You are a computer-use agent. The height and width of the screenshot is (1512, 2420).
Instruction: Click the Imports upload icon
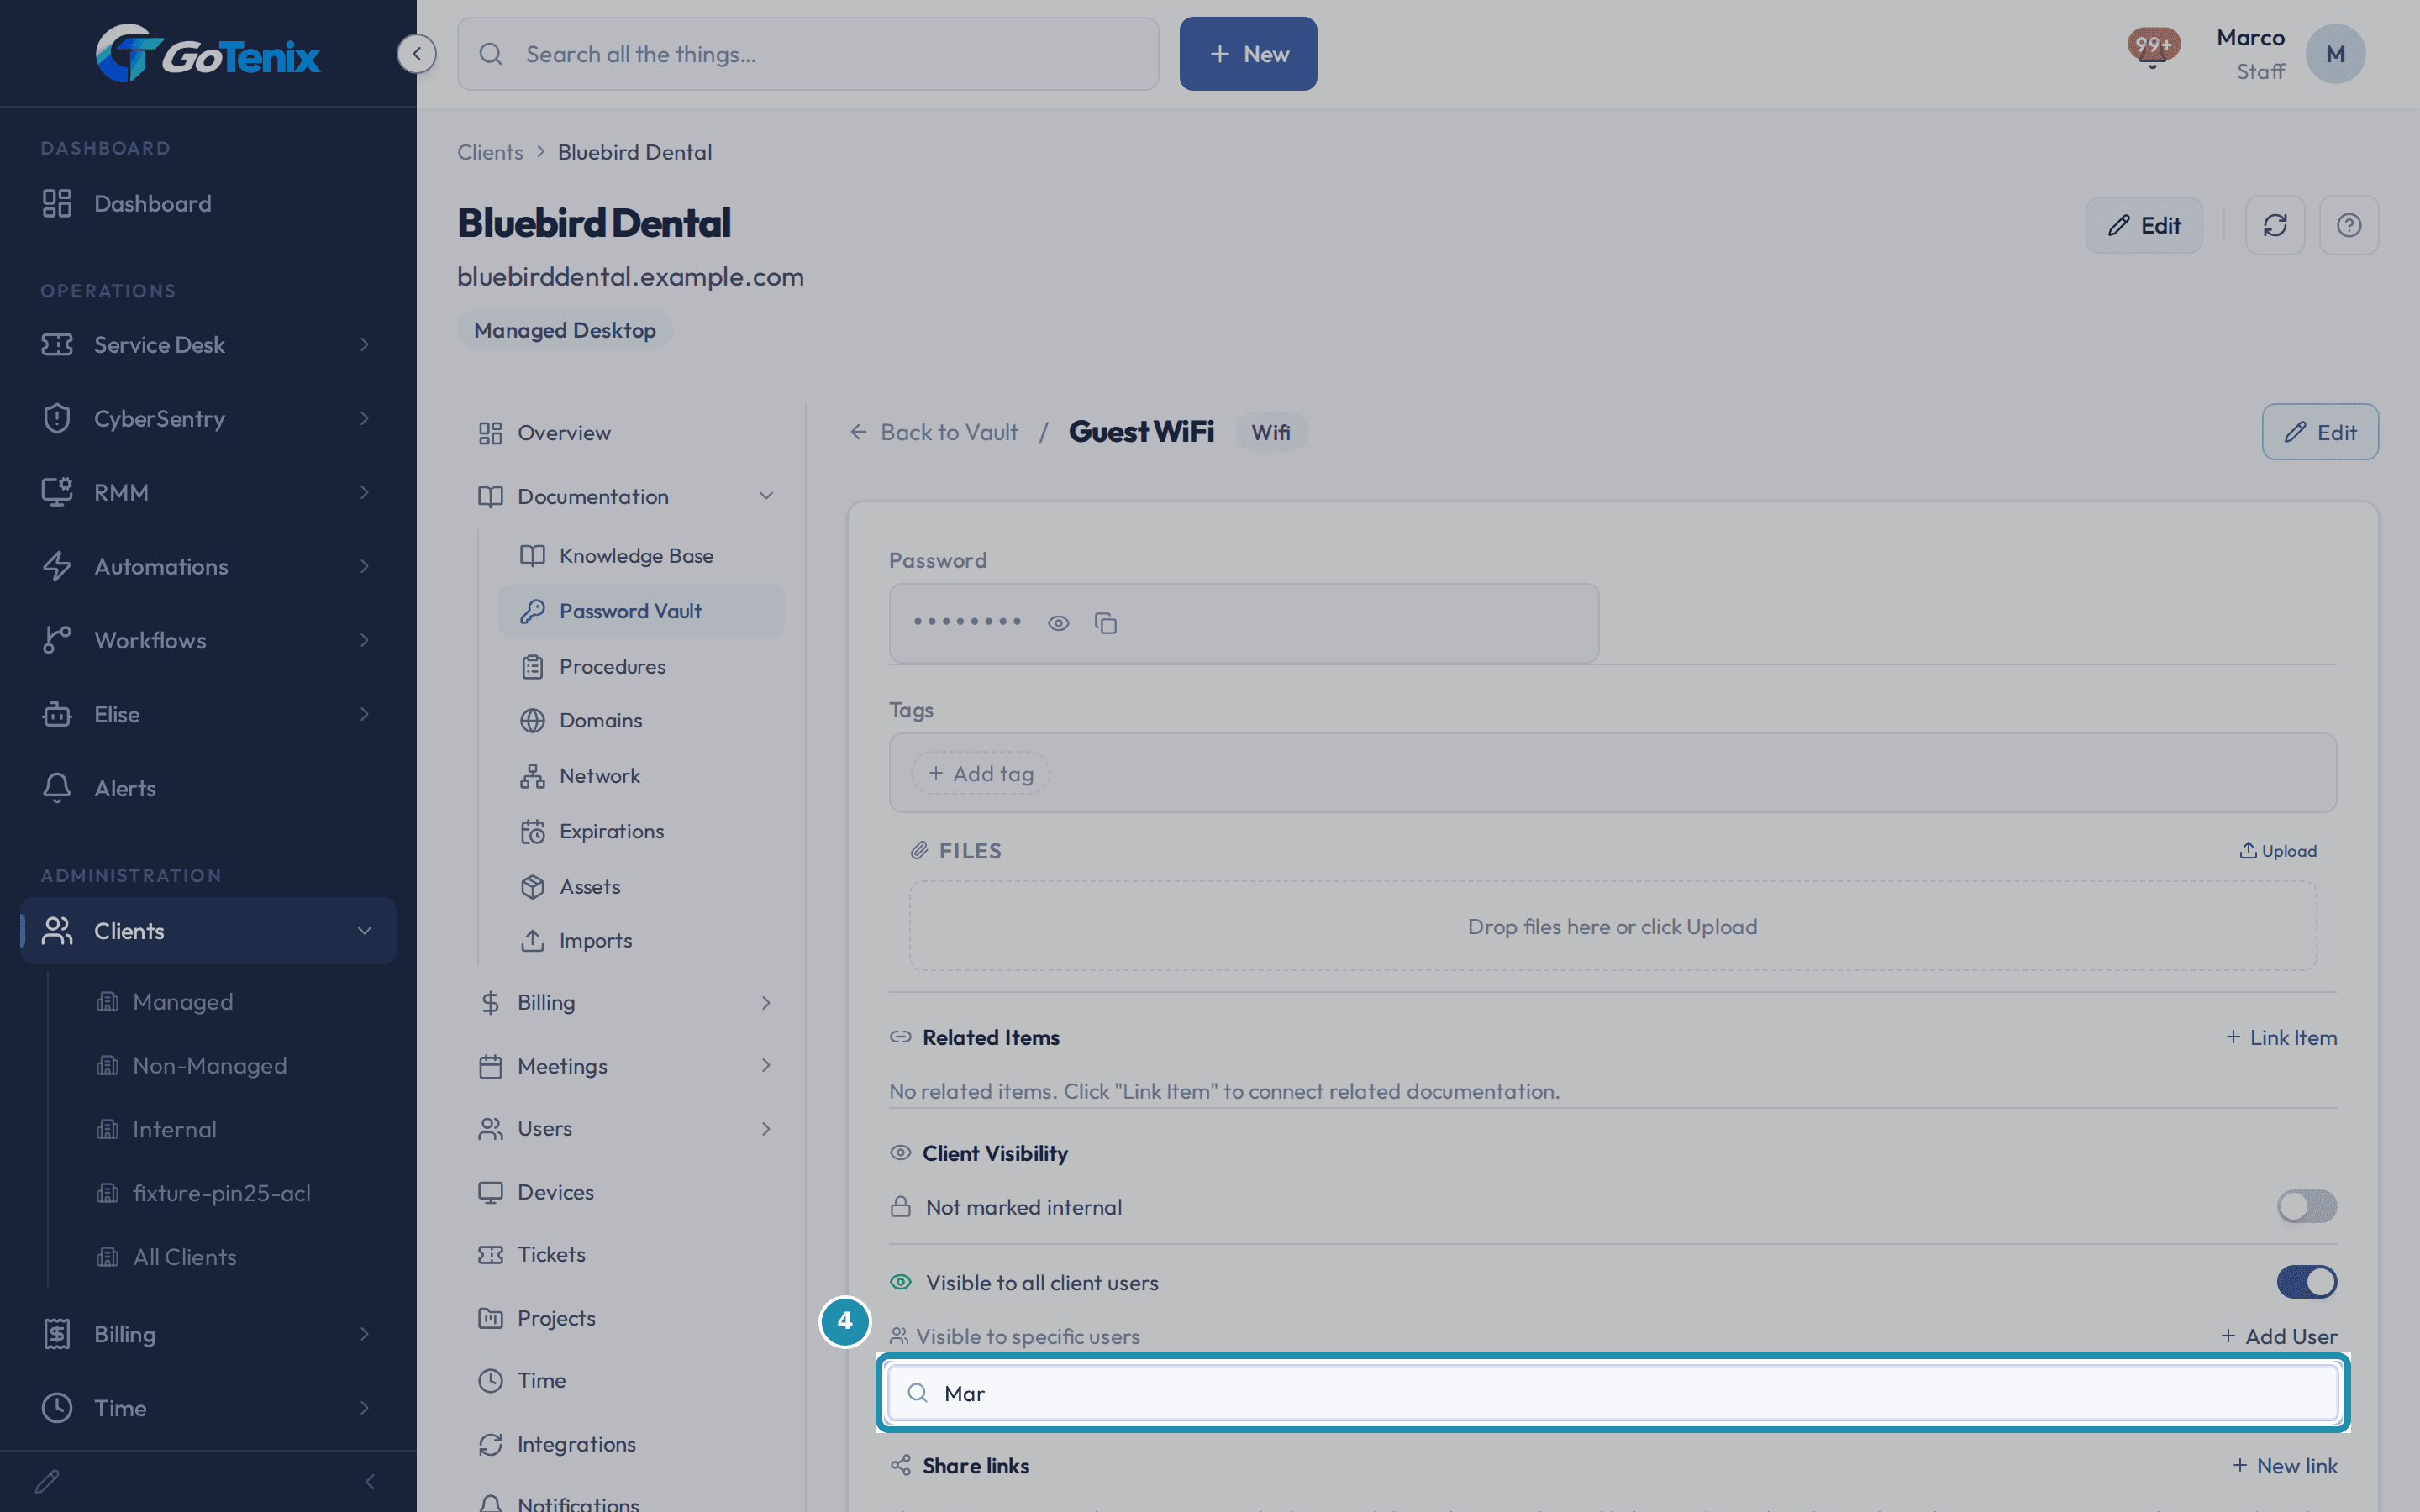(532, 940)
